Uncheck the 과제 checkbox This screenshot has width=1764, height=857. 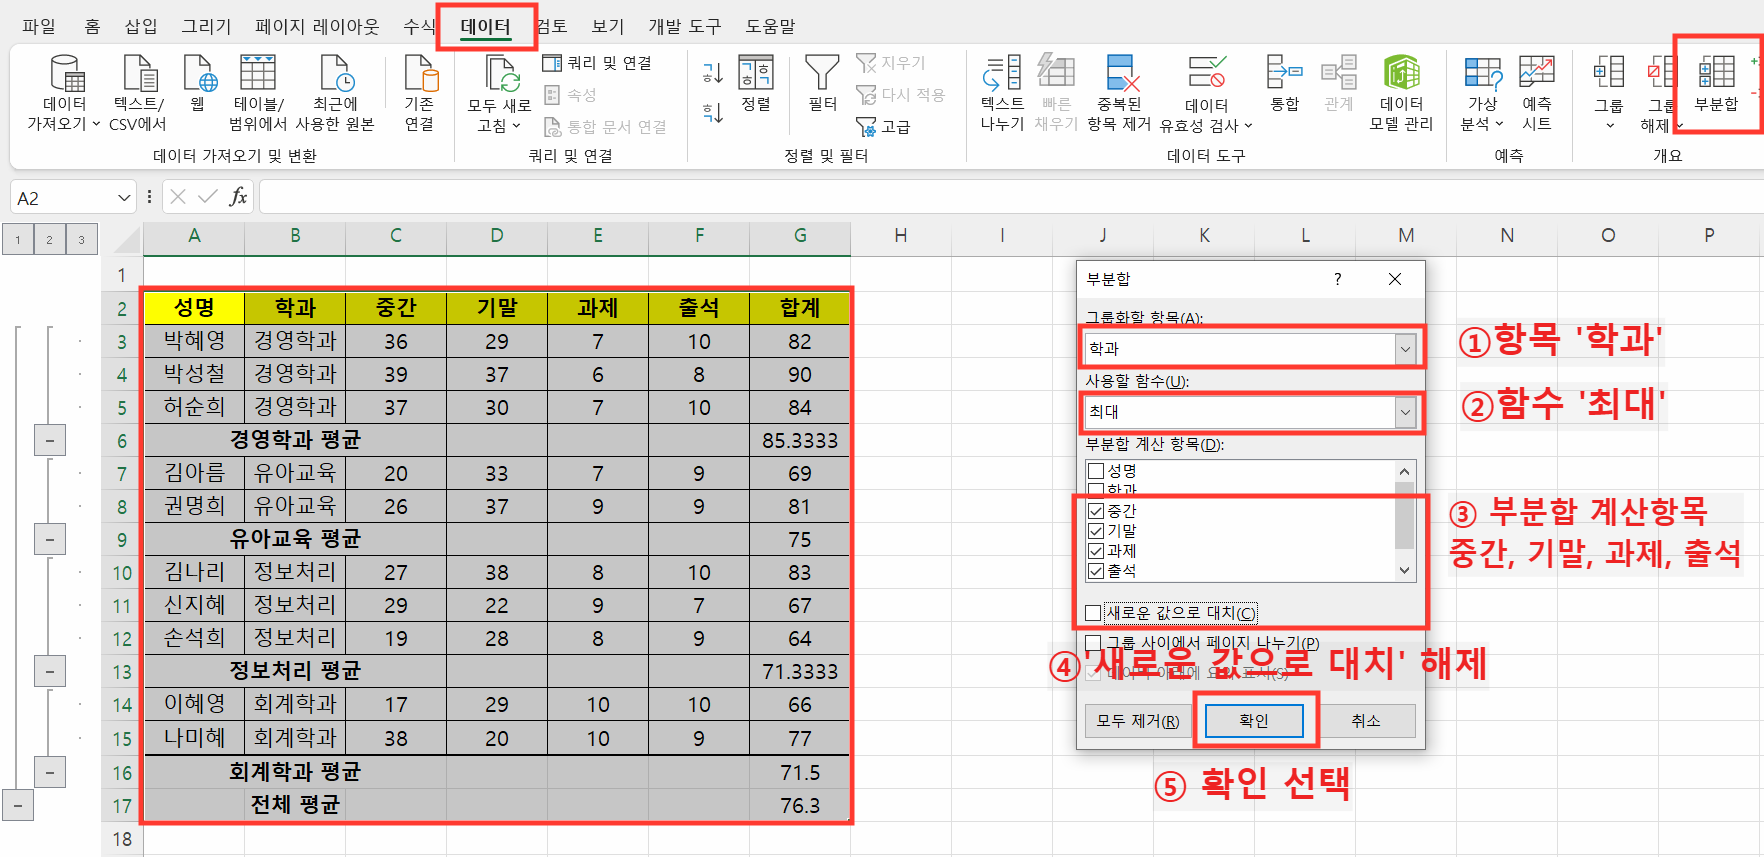click(1096, 551)
